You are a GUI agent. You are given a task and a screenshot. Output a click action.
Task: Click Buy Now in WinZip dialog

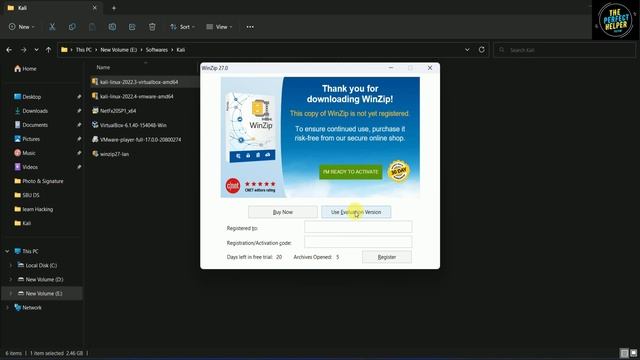283,212
